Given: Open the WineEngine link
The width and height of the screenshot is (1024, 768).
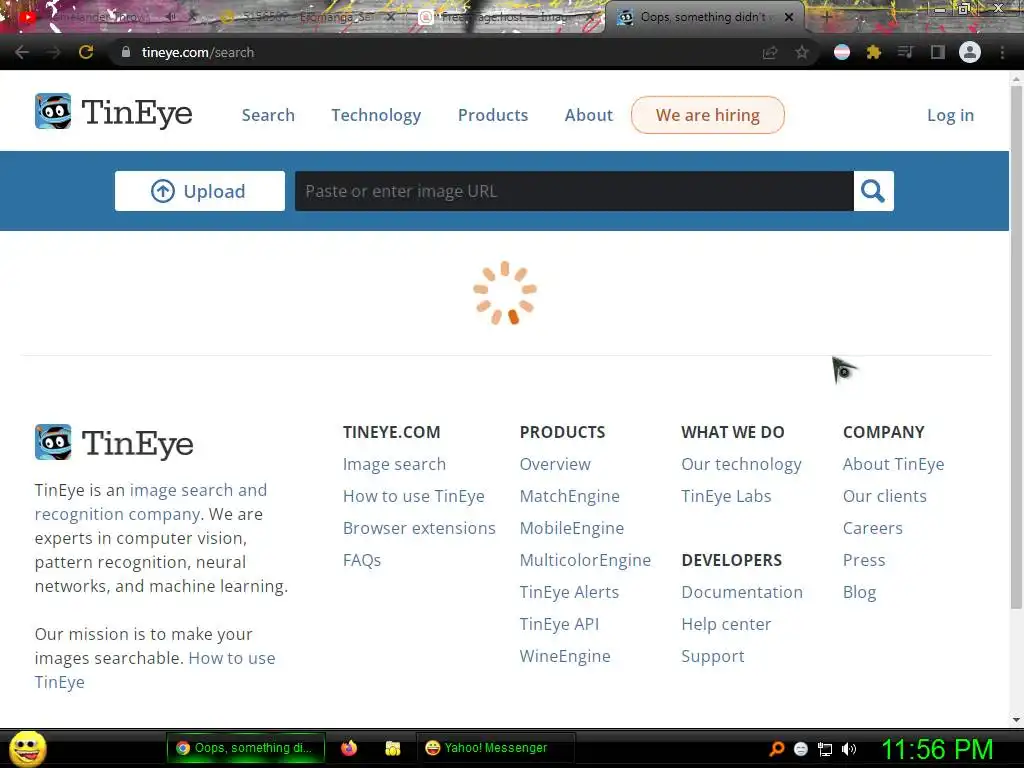Looking at the screenshot, I should [565, 656].
